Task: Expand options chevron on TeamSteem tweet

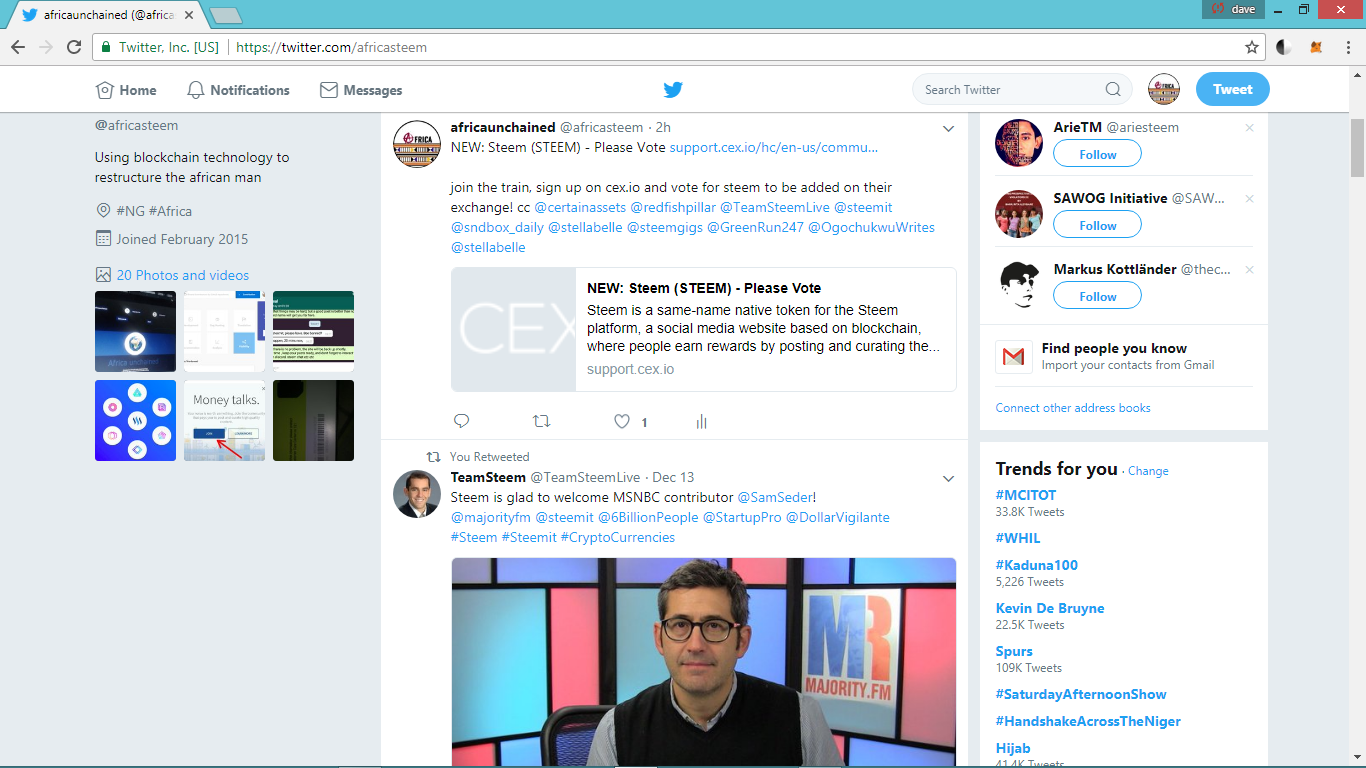Action: point(948,478)
